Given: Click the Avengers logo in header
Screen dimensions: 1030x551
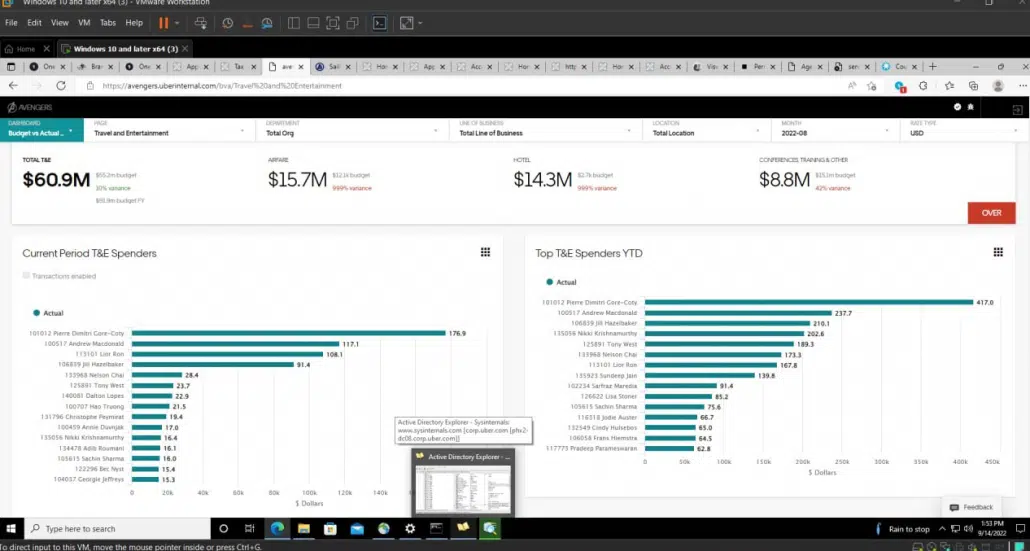Looking at the screenshot, I should tap(30, 107).
